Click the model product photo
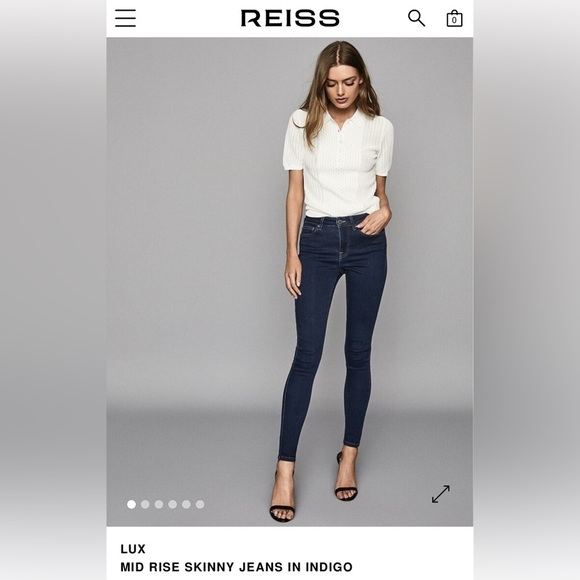Screen dimensions: 580x580 [290, 281]
